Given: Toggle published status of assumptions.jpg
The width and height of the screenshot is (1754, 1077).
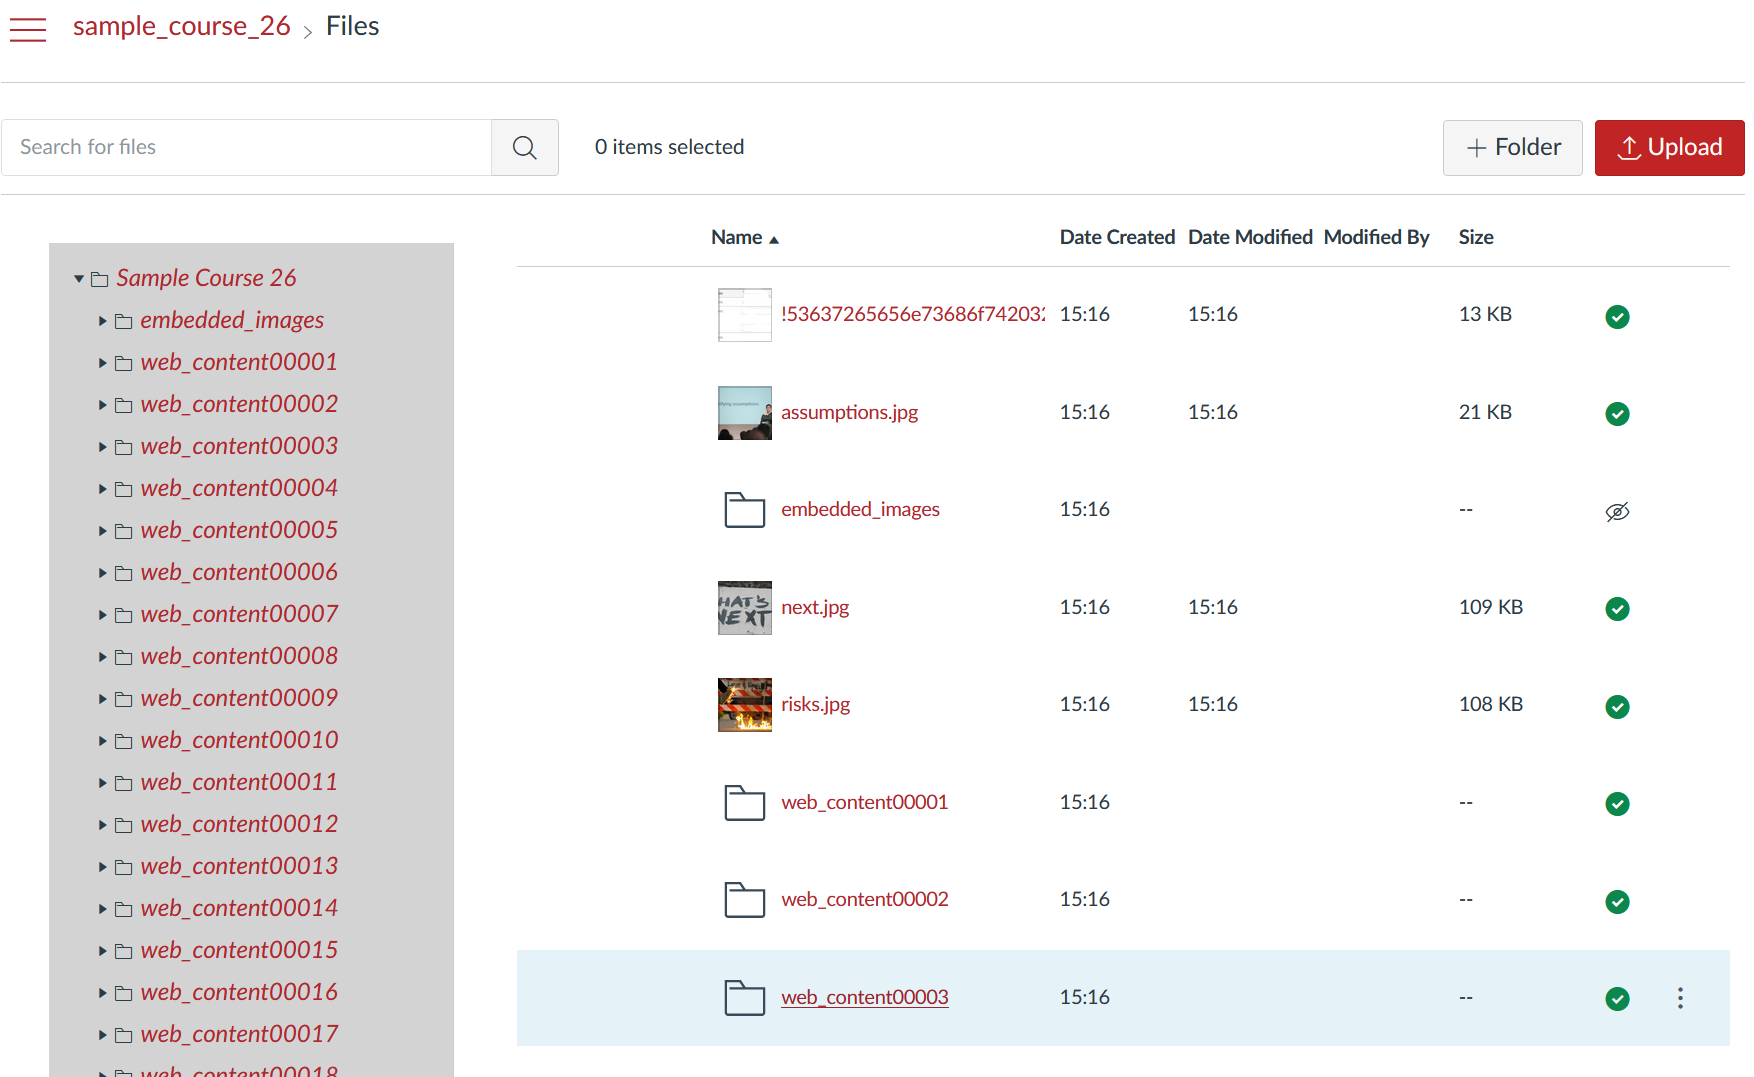Looking at the screenshot, I should pyautogui.click(x=1617, y=414).
